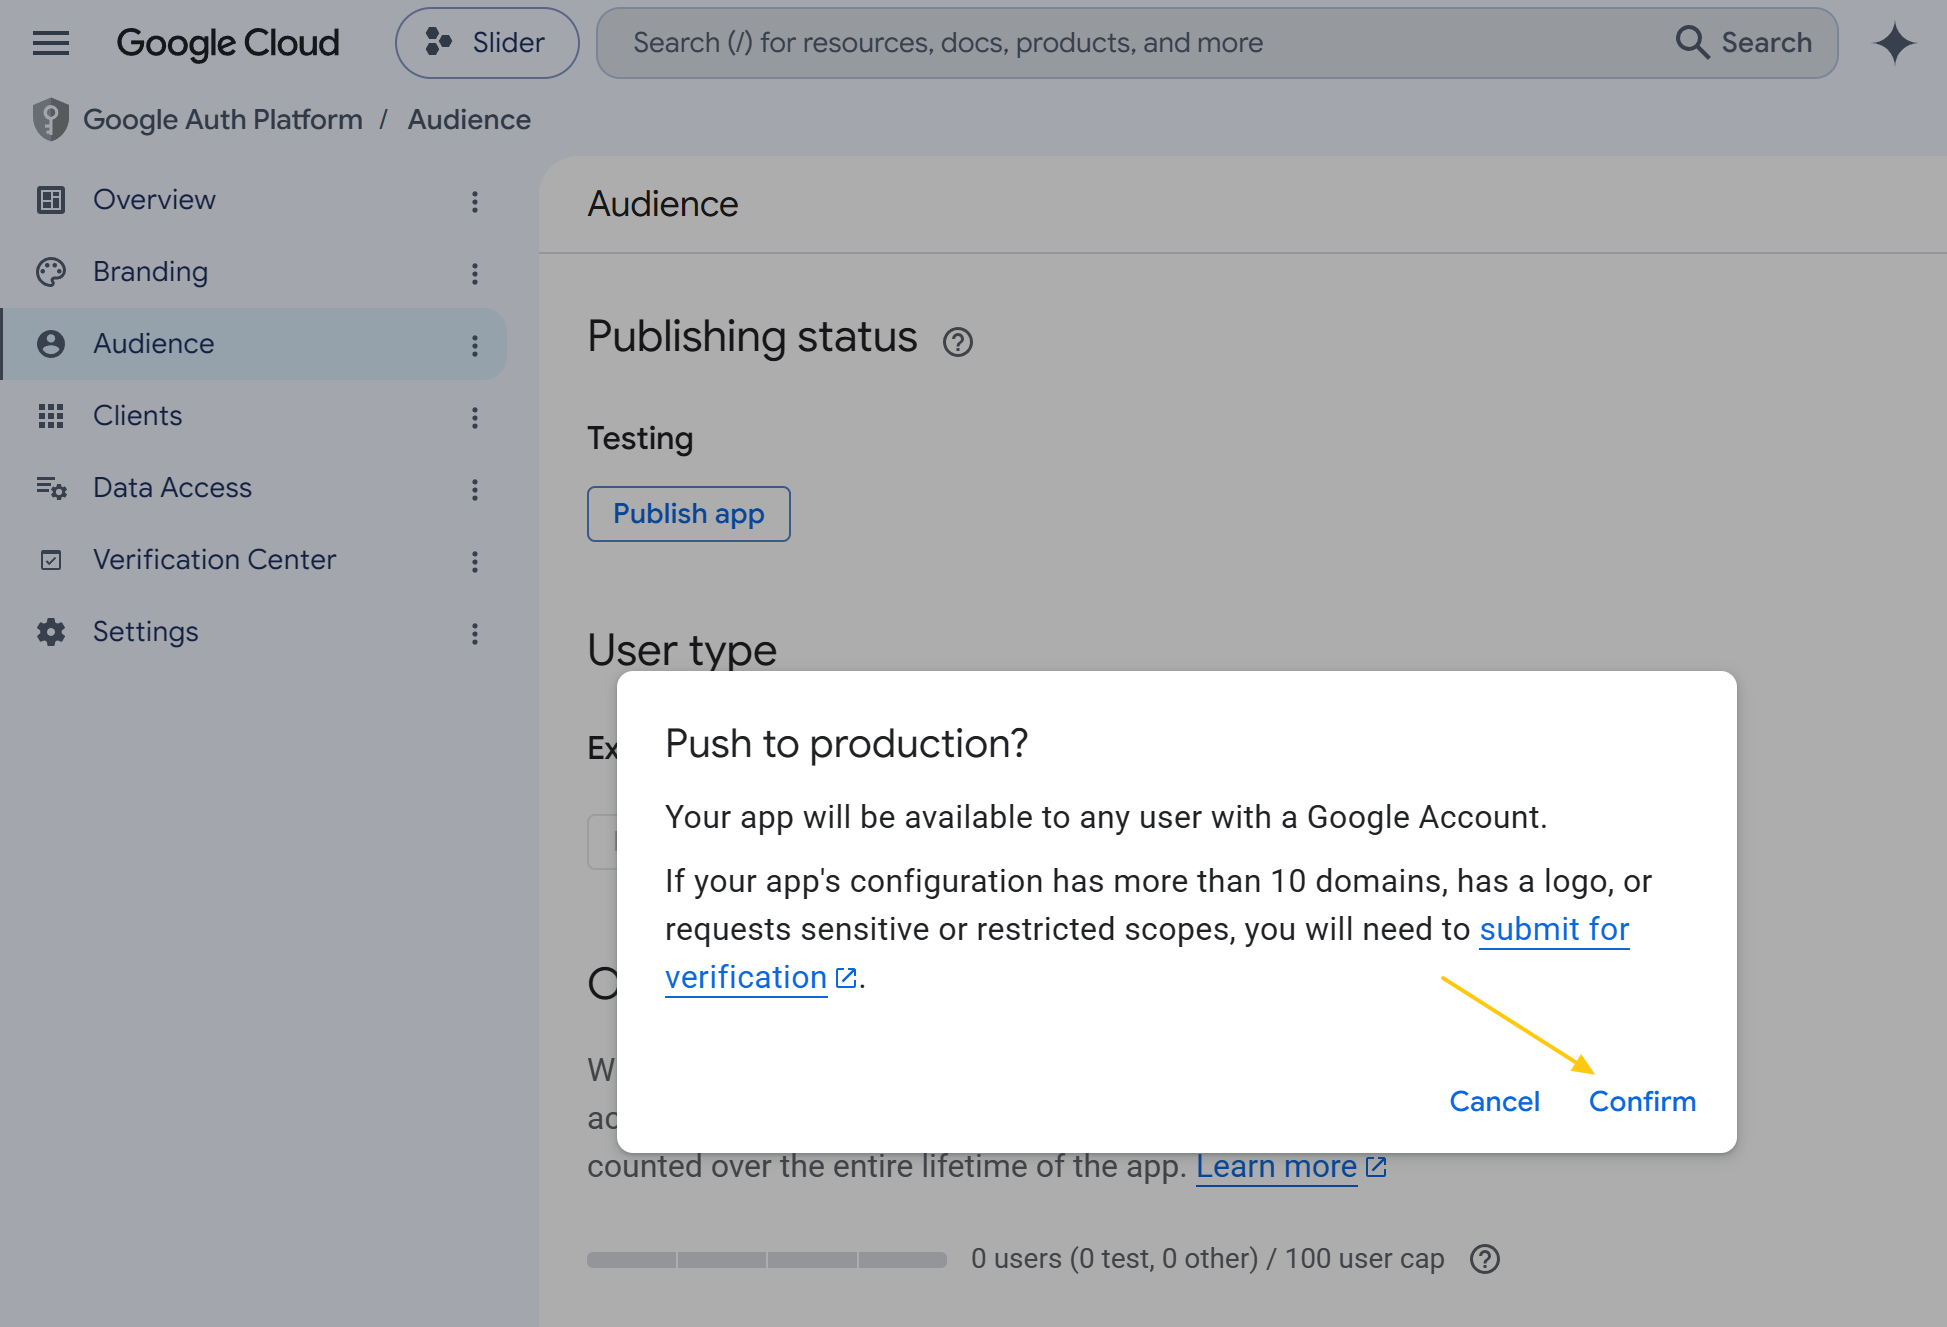Image resolution: width=1947 pixels, height=1327 pixels.
Task: Click the User type heading
Action: click(682, 651)
